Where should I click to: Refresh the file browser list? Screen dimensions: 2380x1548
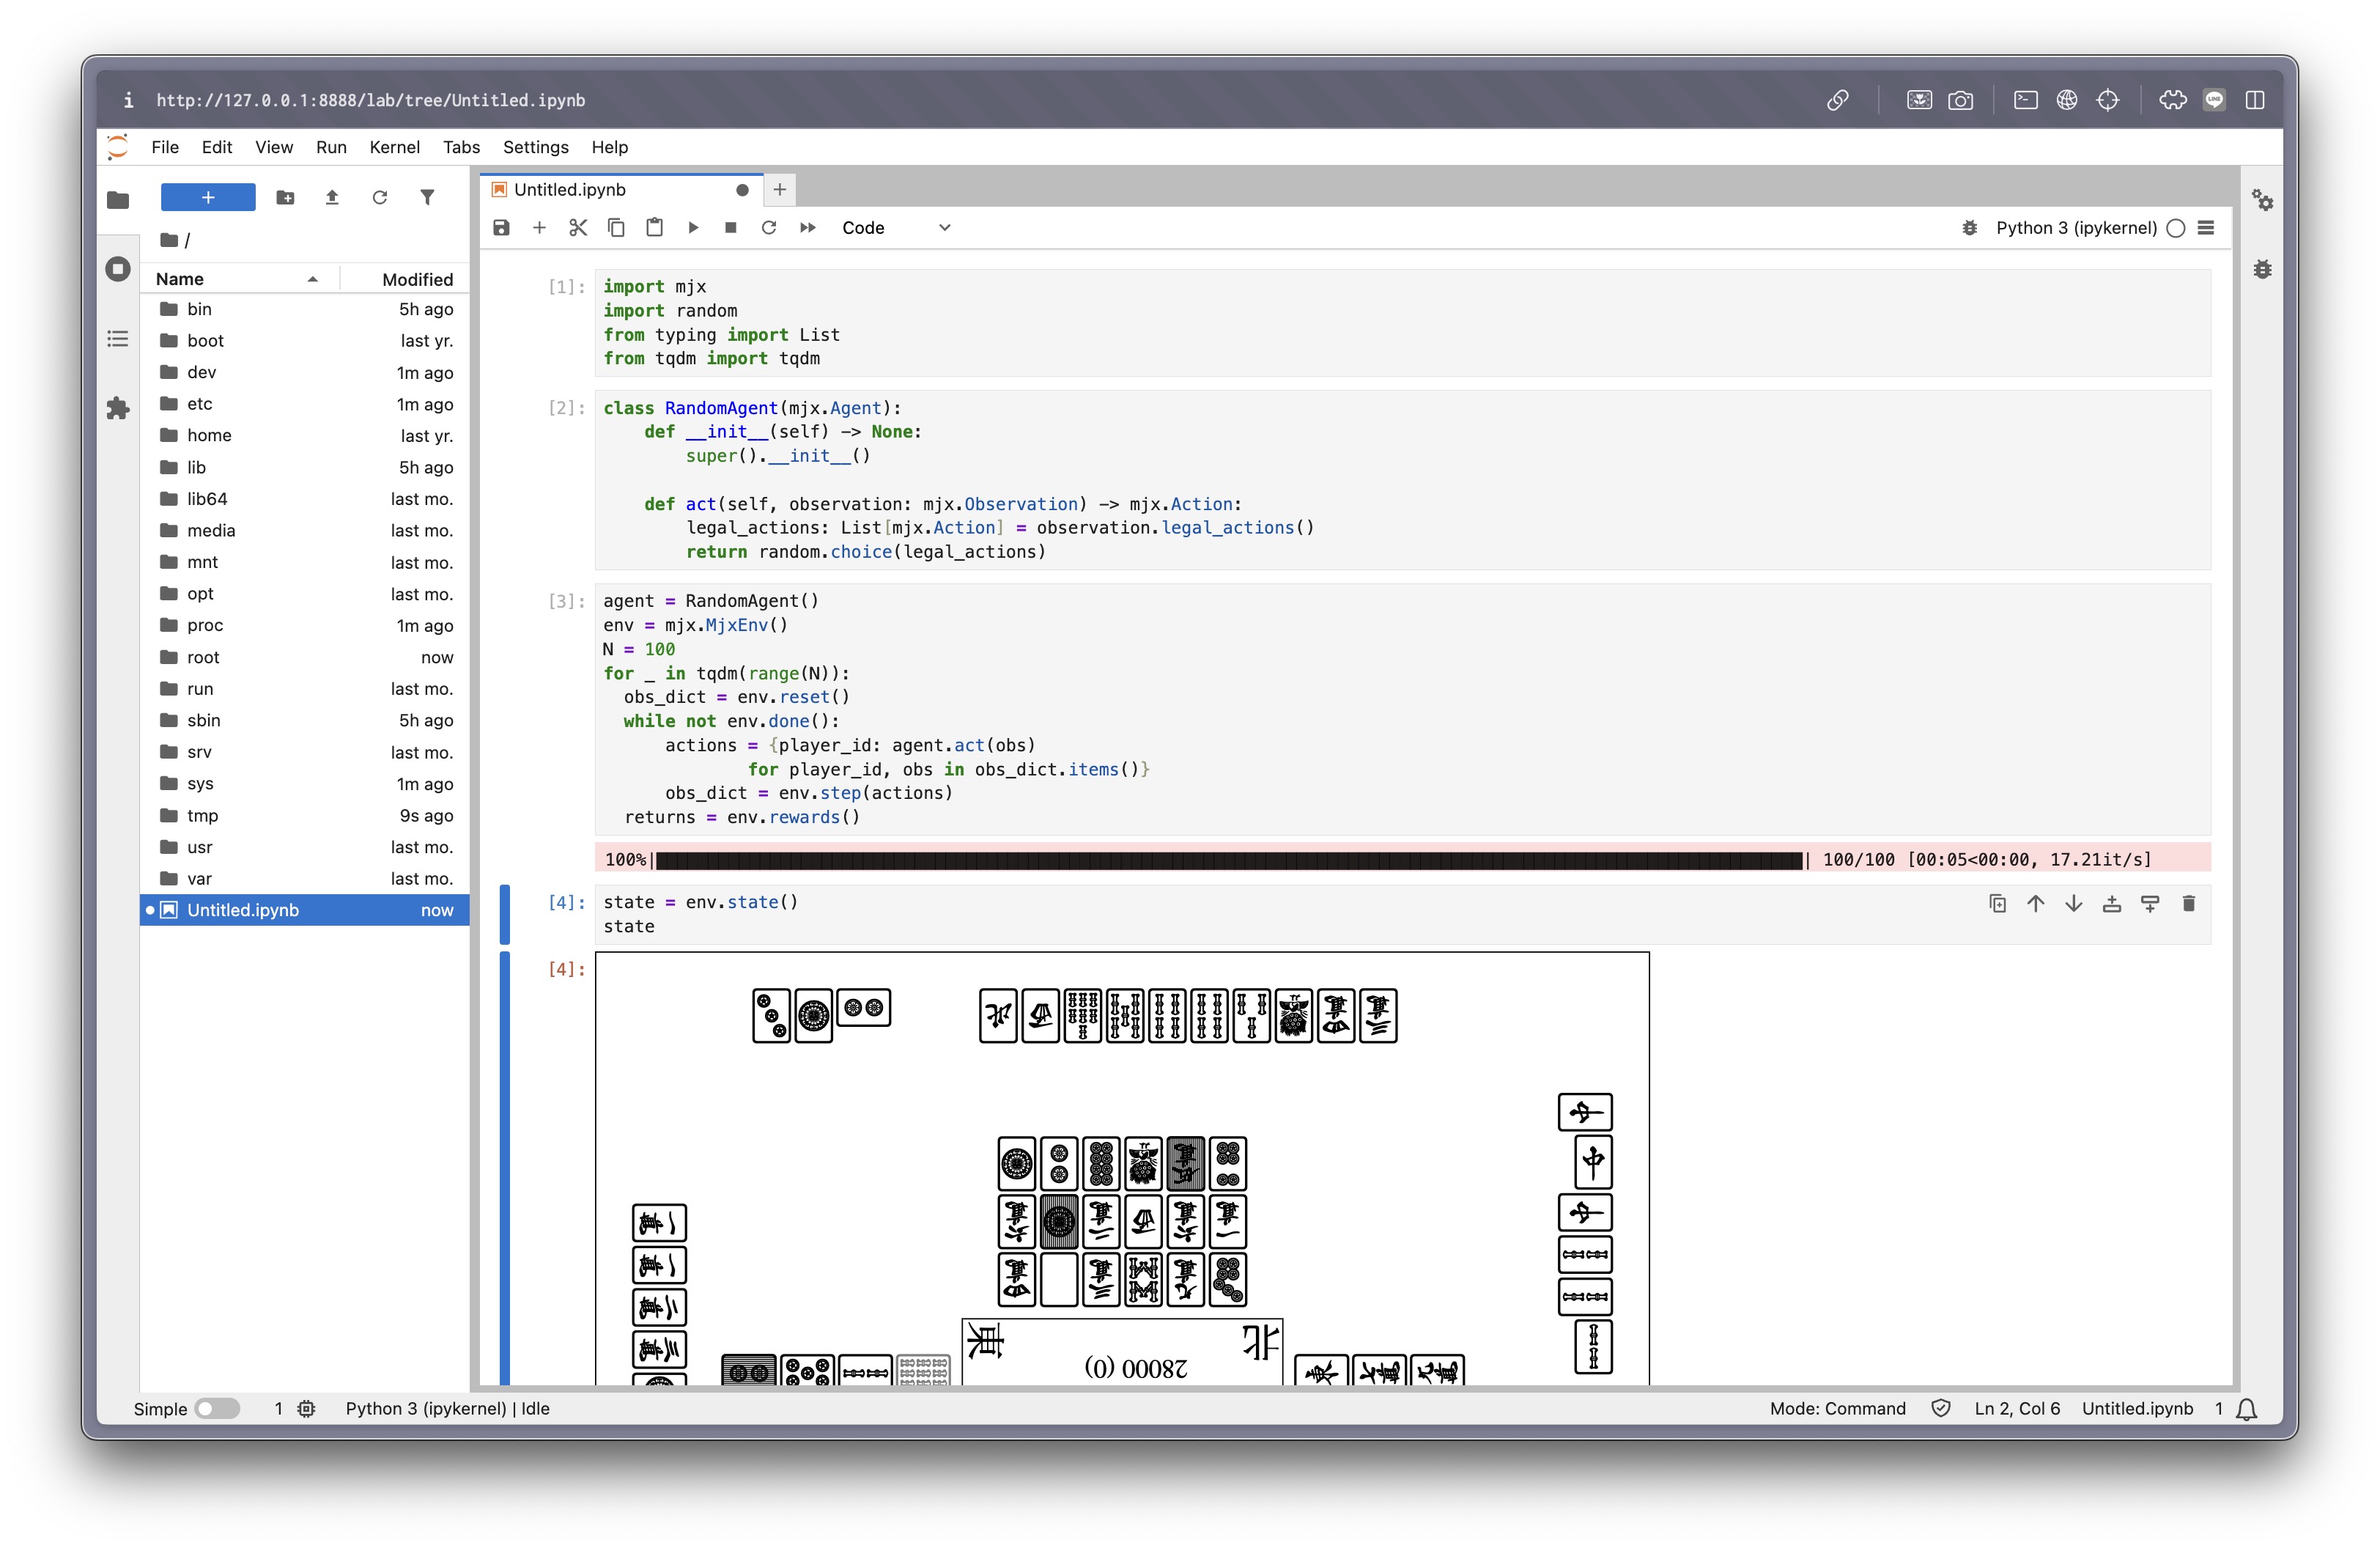tap(380, 197)
